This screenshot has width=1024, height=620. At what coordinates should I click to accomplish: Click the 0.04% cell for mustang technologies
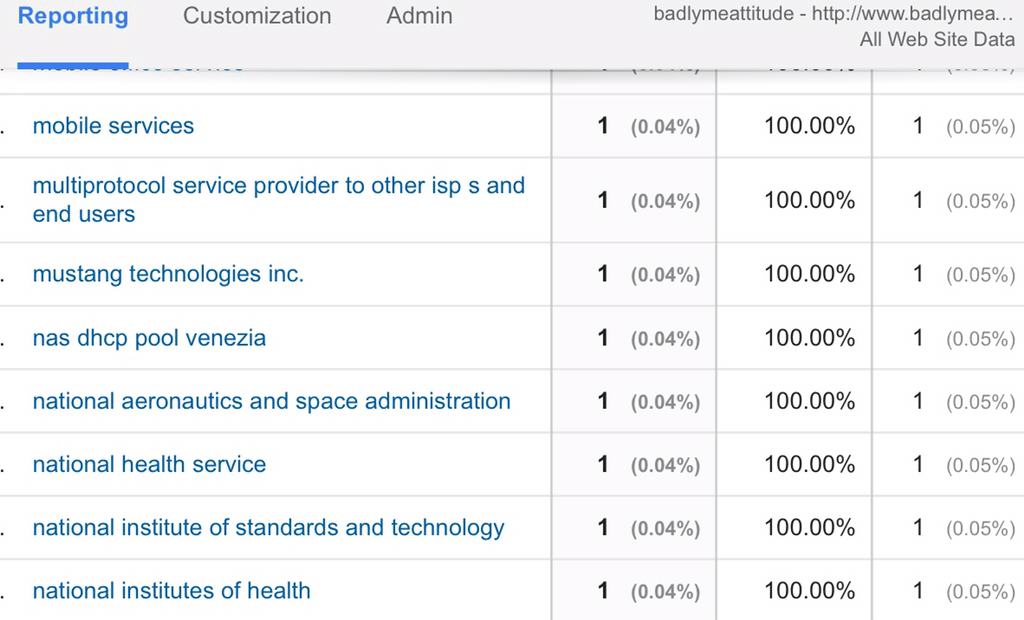(x=665, y=275)
